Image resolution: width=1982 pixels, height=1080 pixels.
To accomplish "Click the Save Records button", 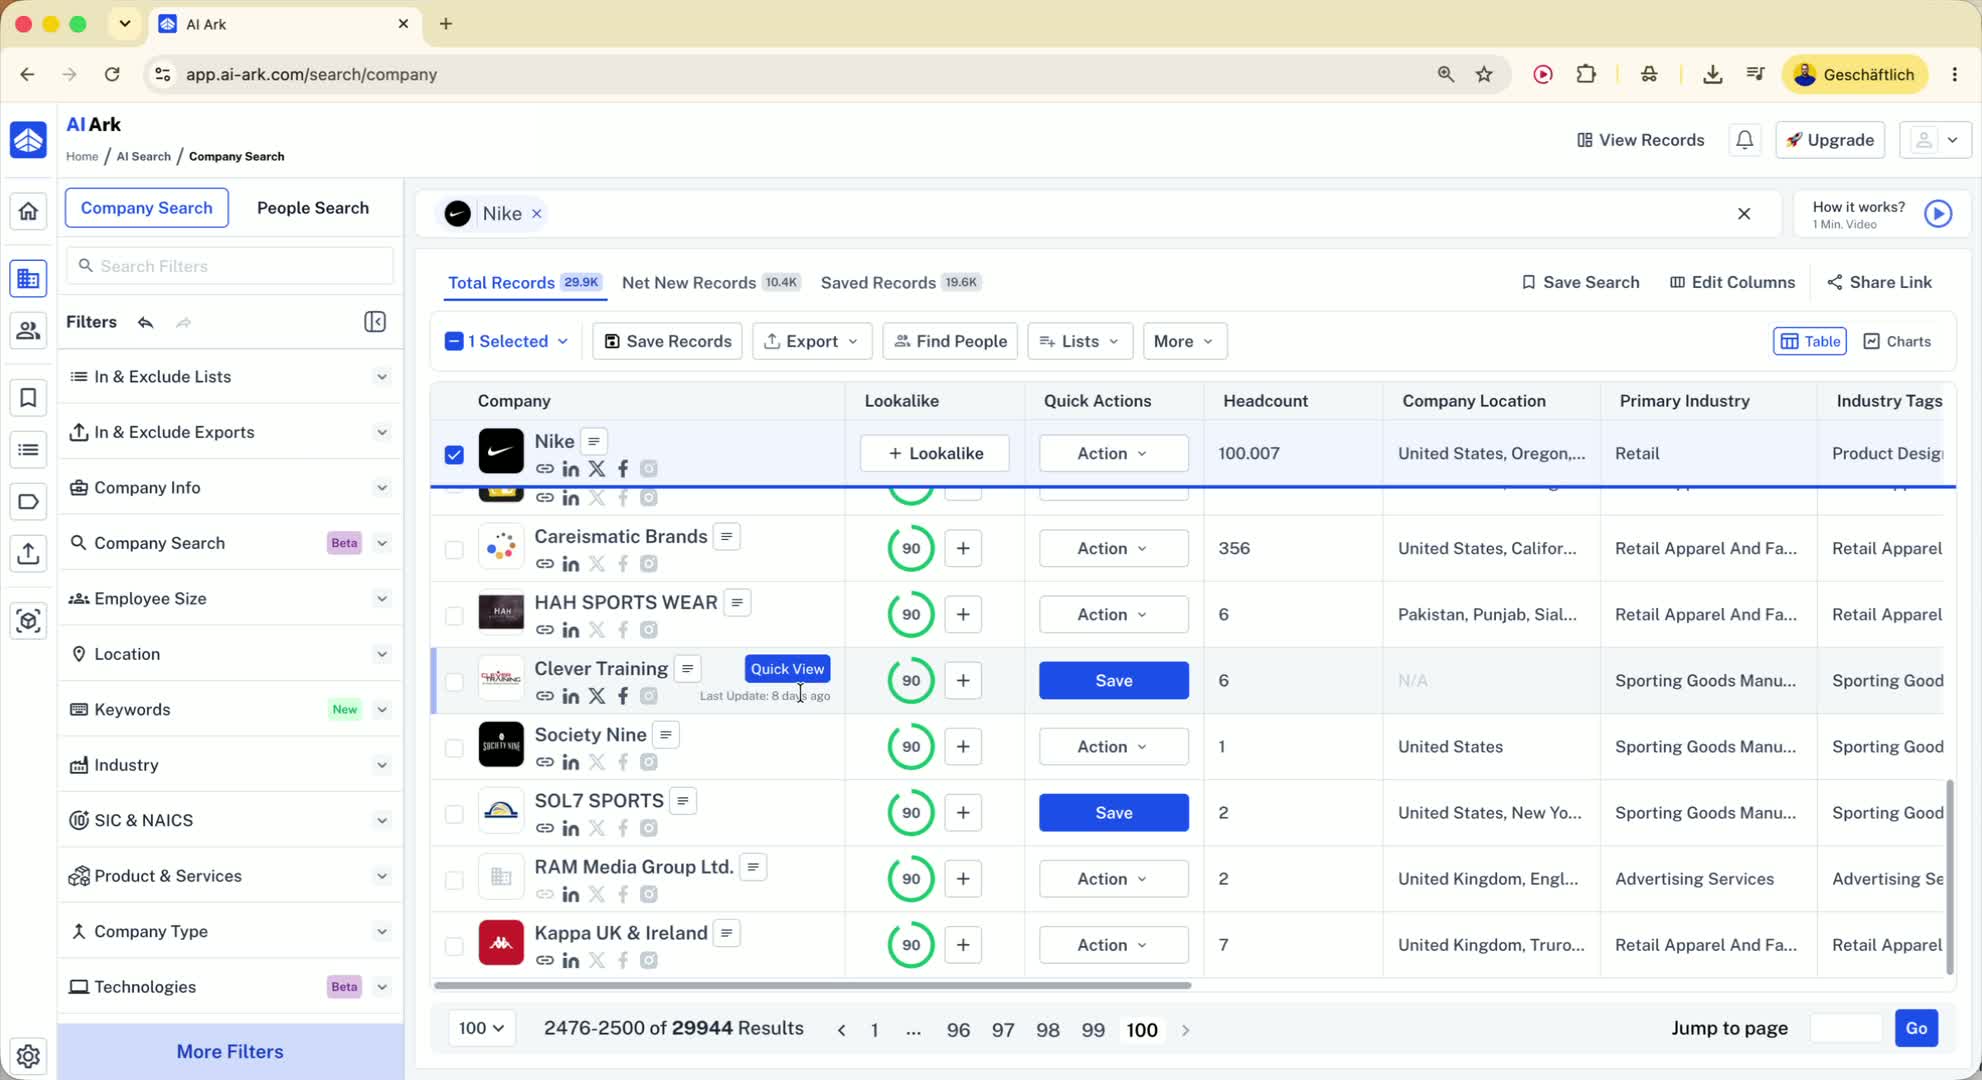I will [667, 341].
